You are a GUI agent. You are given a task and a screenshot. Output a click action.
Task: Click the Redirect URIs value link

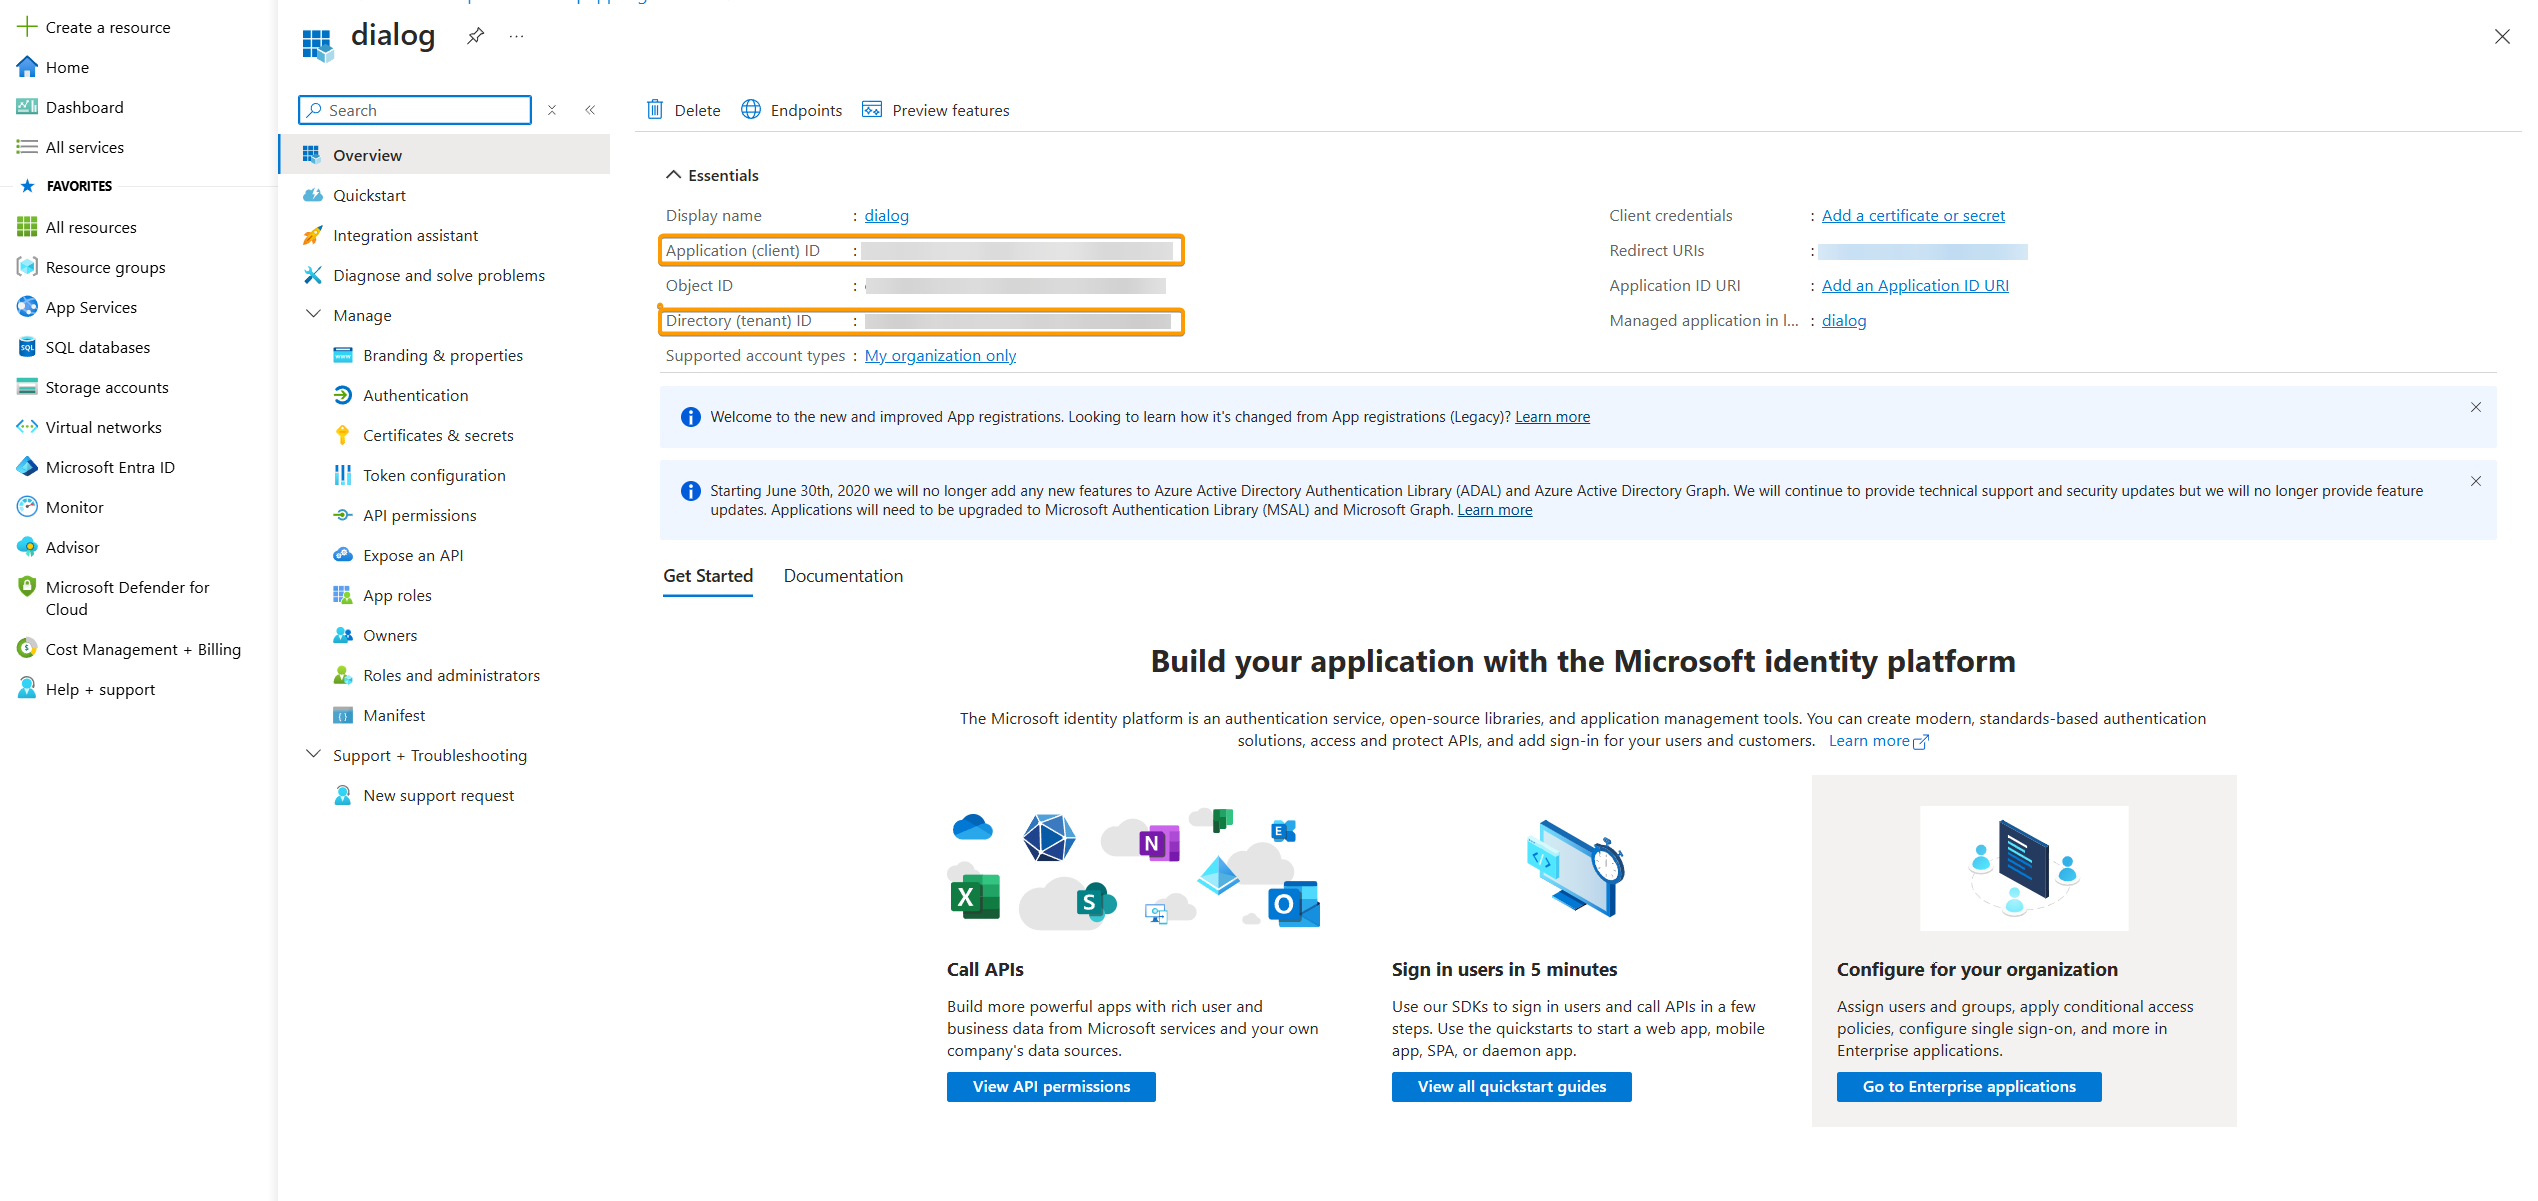(1922, 251)
